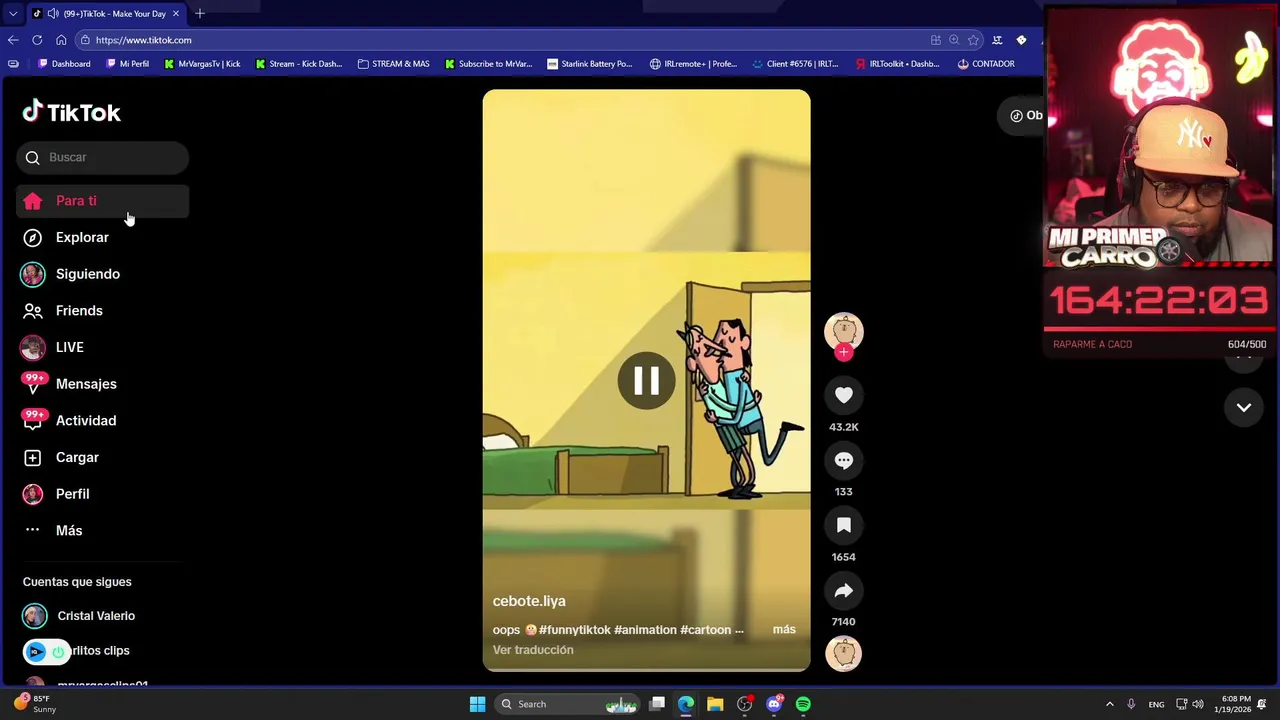Open Discord from the taskbar

(774, 704)
